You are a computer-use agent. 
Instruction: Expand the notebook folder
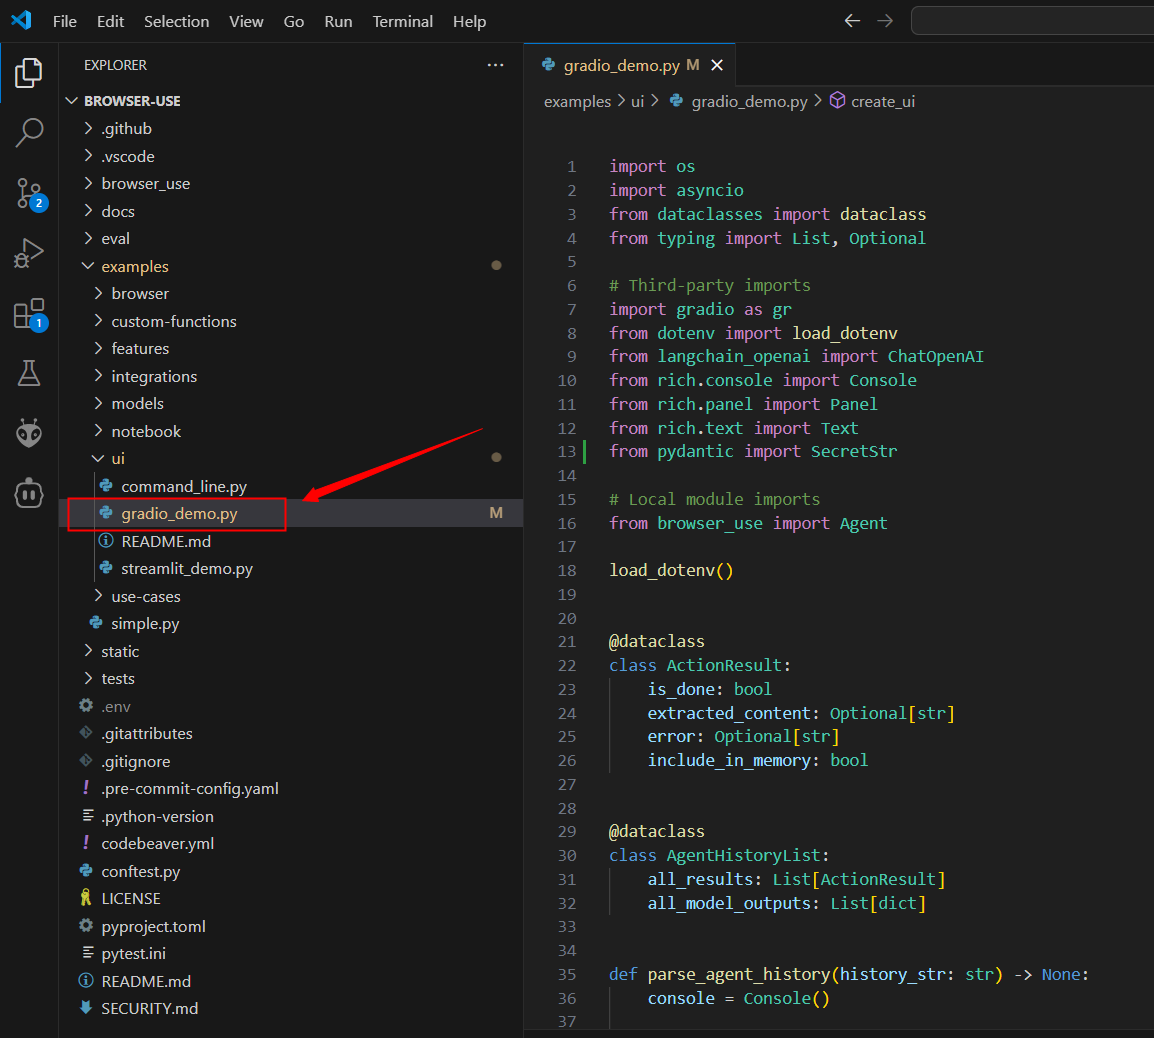point(291,431)
